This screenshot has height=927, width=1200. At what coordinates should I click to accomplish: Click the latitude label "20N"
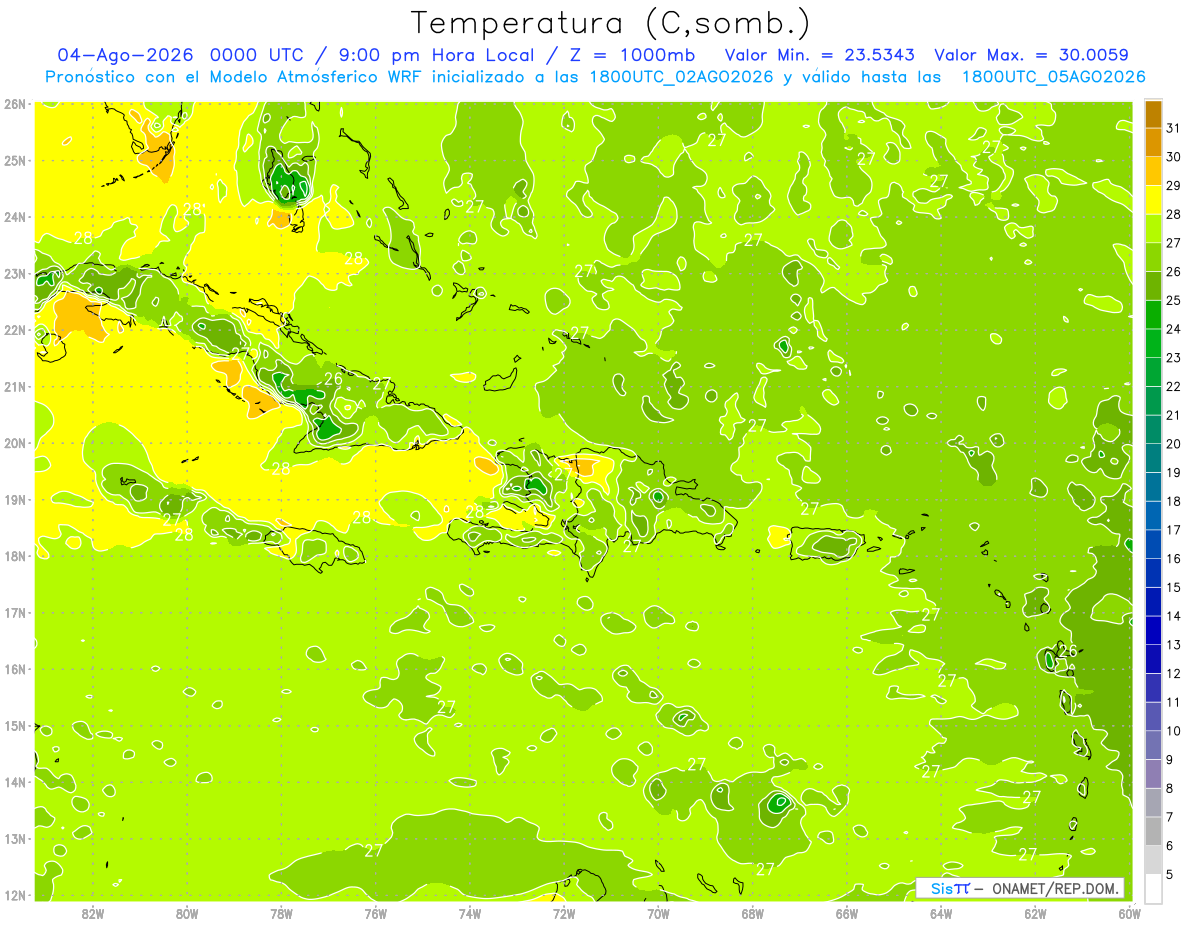(x=14, y=443)
